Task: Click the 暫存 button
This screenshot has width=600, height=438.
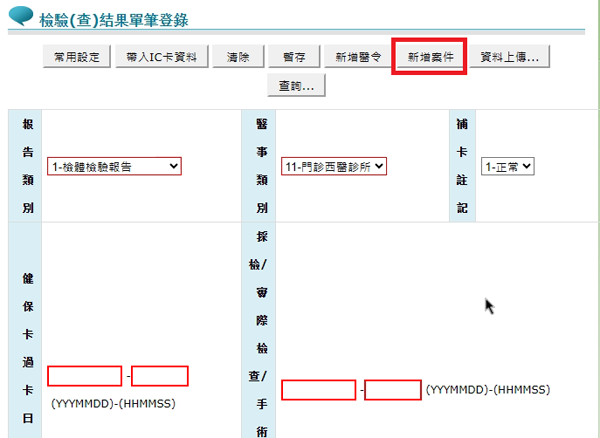Action: pos(294,57)
